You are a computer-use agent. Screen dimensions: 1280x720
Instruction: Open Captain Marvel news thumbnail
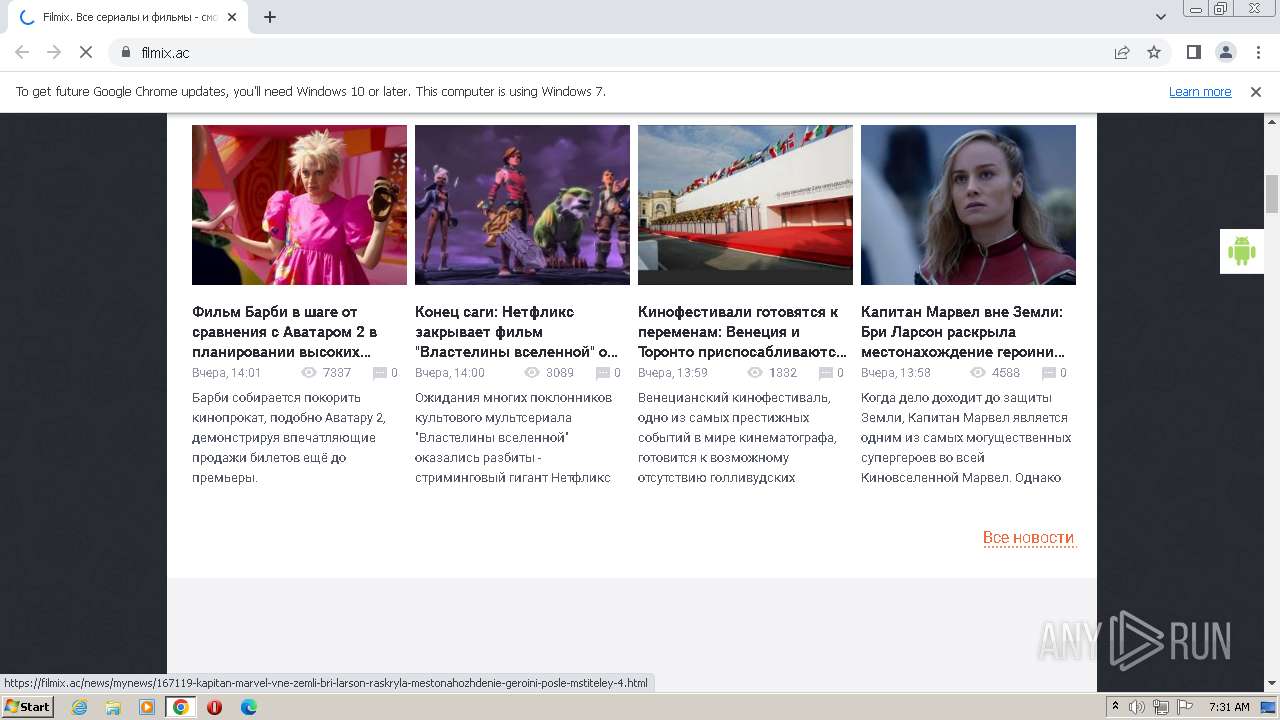(x=968, y=205)
